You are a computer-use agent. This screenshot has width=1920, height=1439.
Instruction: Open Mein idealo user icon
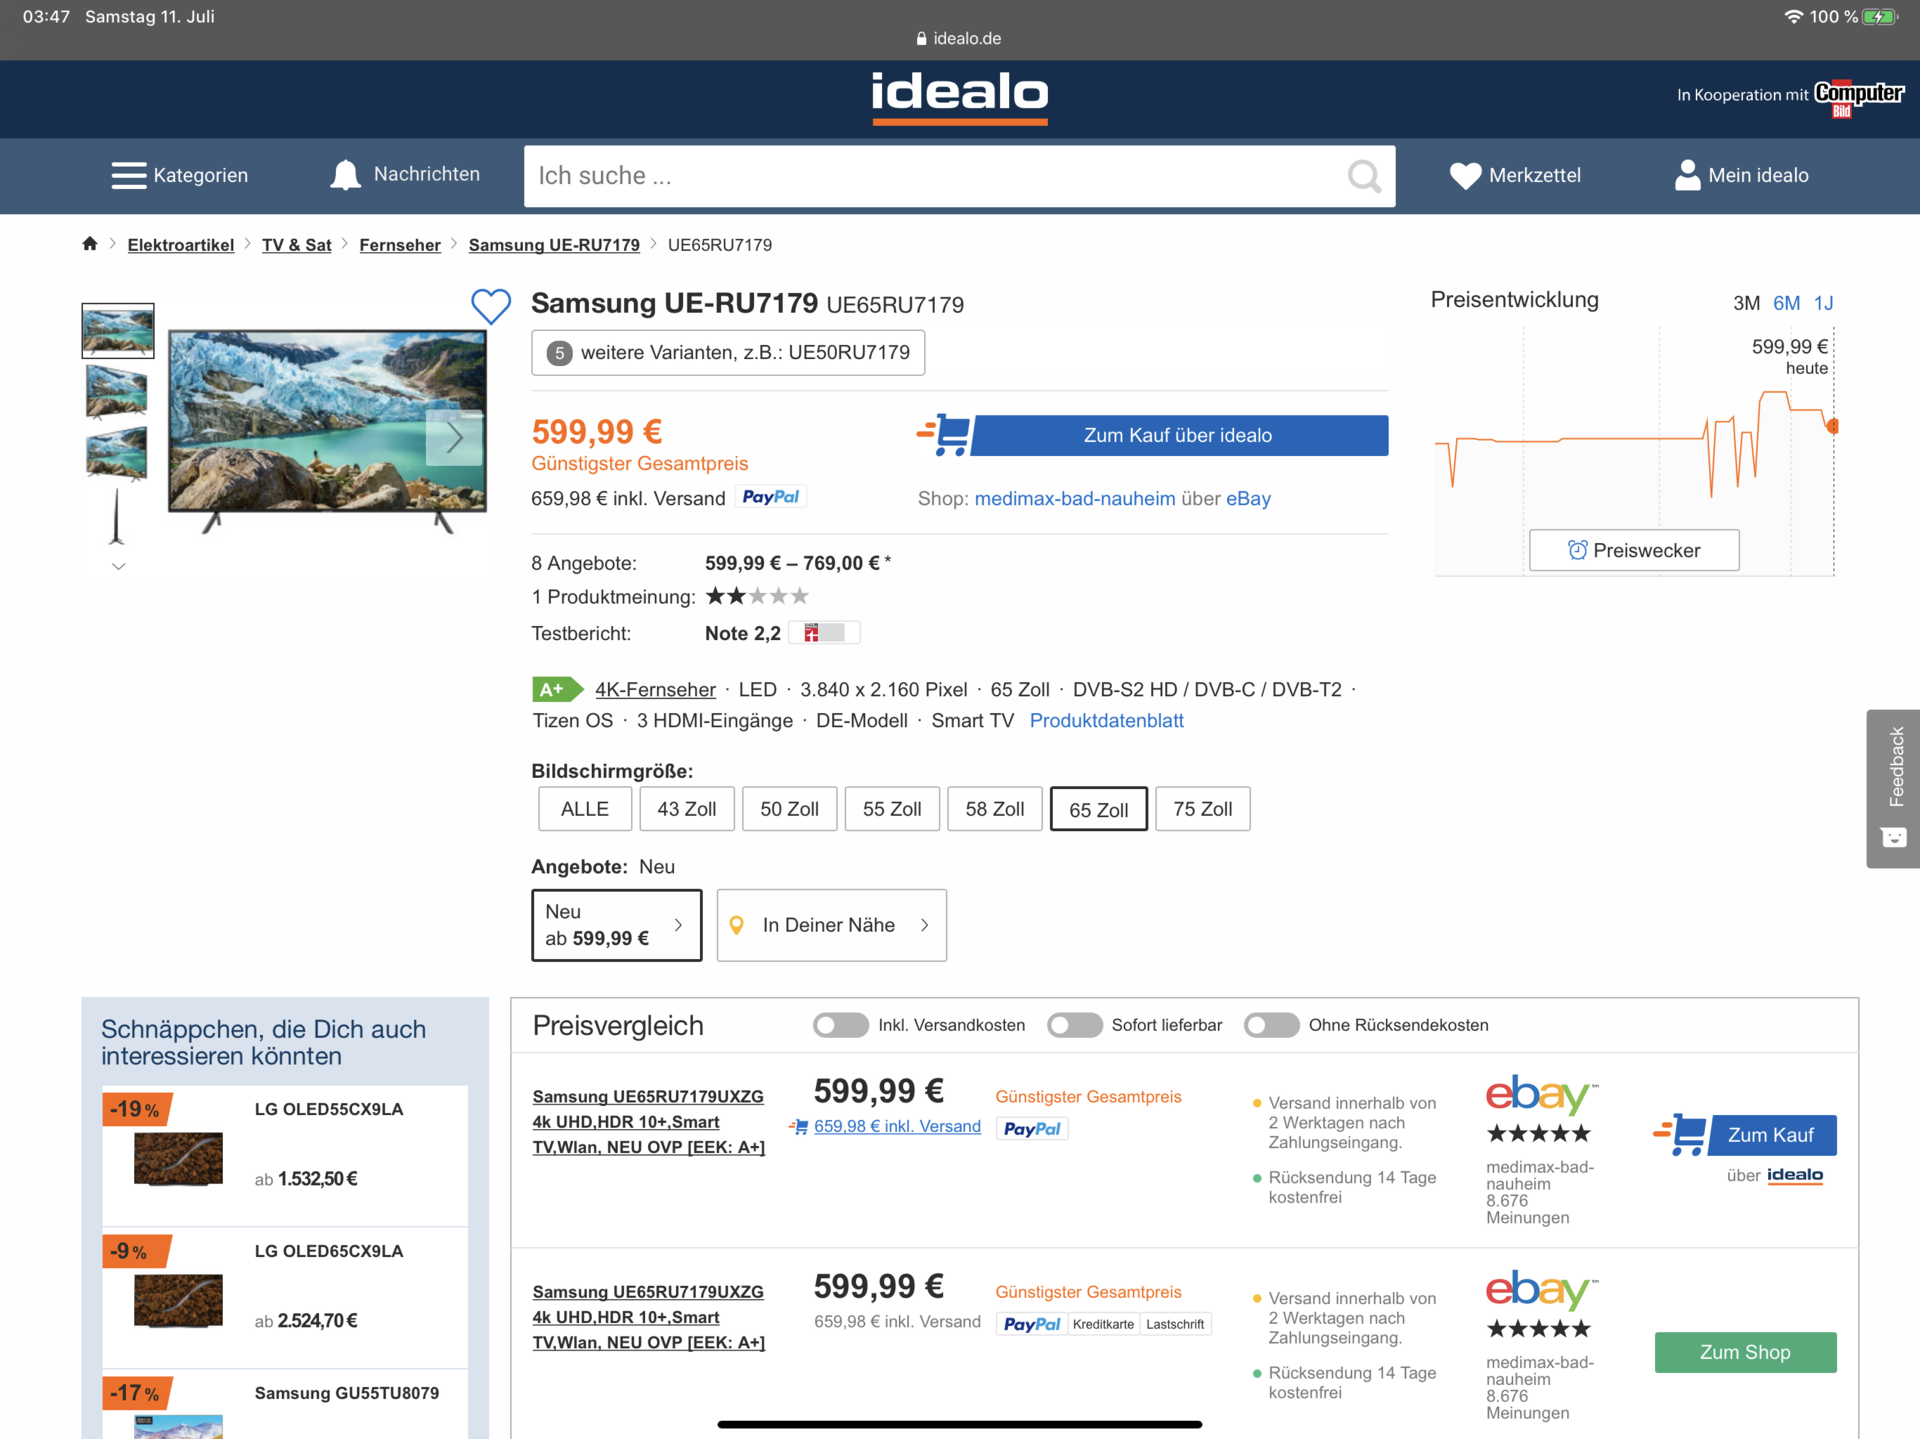pyautogui.click(x=1687, y=175)
